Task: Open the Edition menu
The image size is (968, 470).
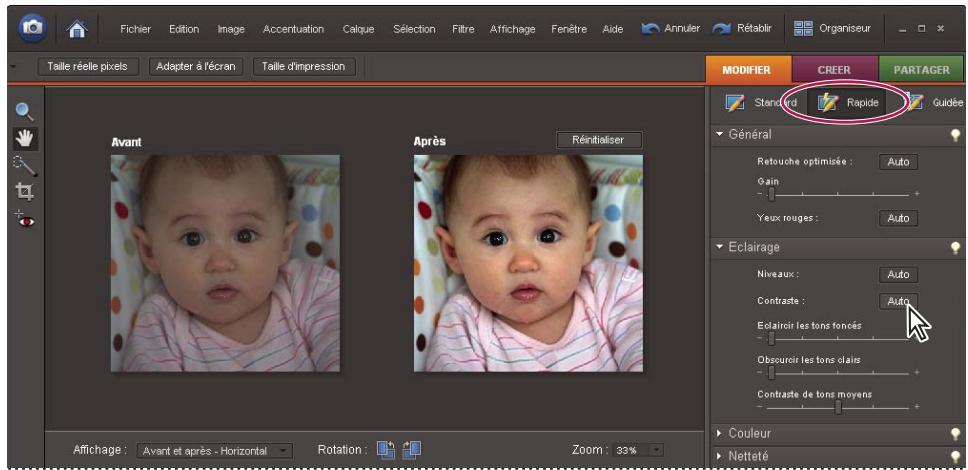Action: [x=184, y=29]
